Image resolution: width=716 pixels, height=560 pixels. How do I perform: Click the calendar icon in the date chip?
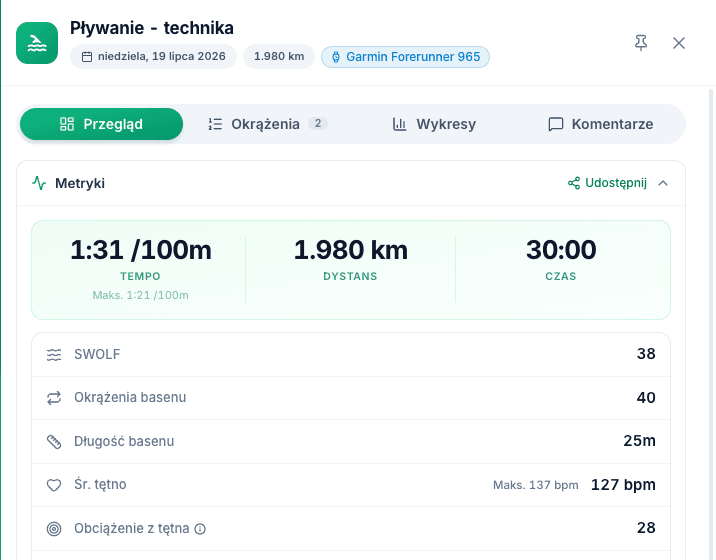pyautogui.click(x=87, y=57)
